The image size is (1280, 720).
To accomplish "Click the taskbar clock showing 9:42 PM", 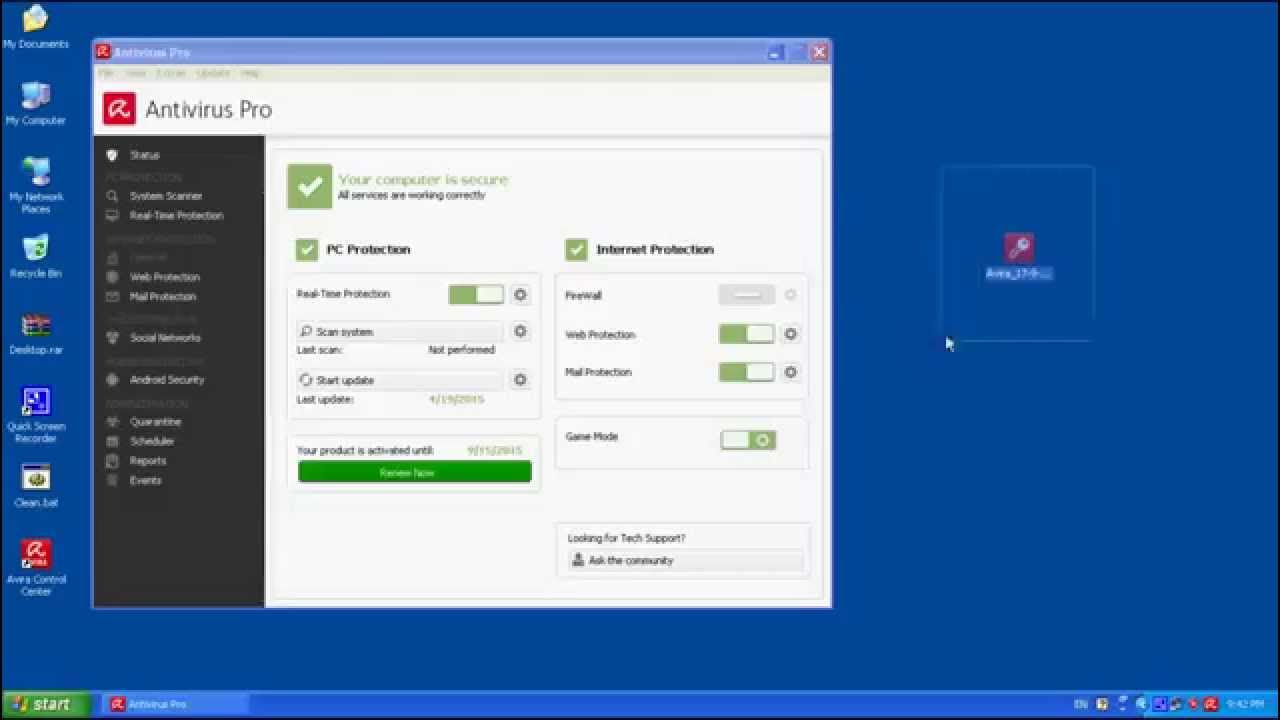I will tap(1245, 704).
